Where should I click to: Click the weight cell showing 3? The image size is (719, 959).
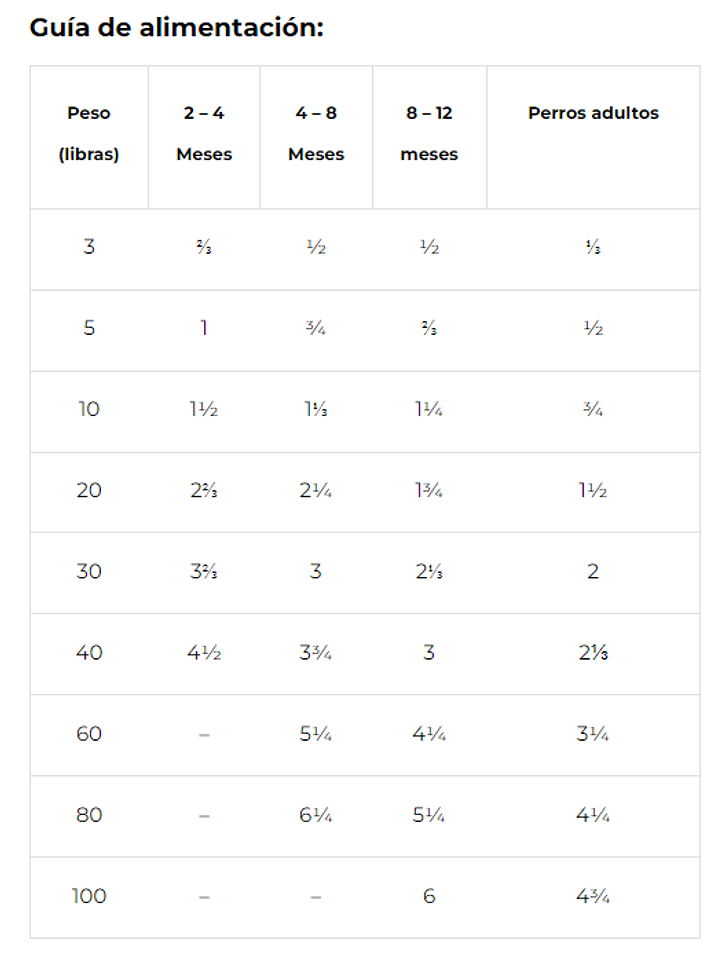tap(89, 247)
